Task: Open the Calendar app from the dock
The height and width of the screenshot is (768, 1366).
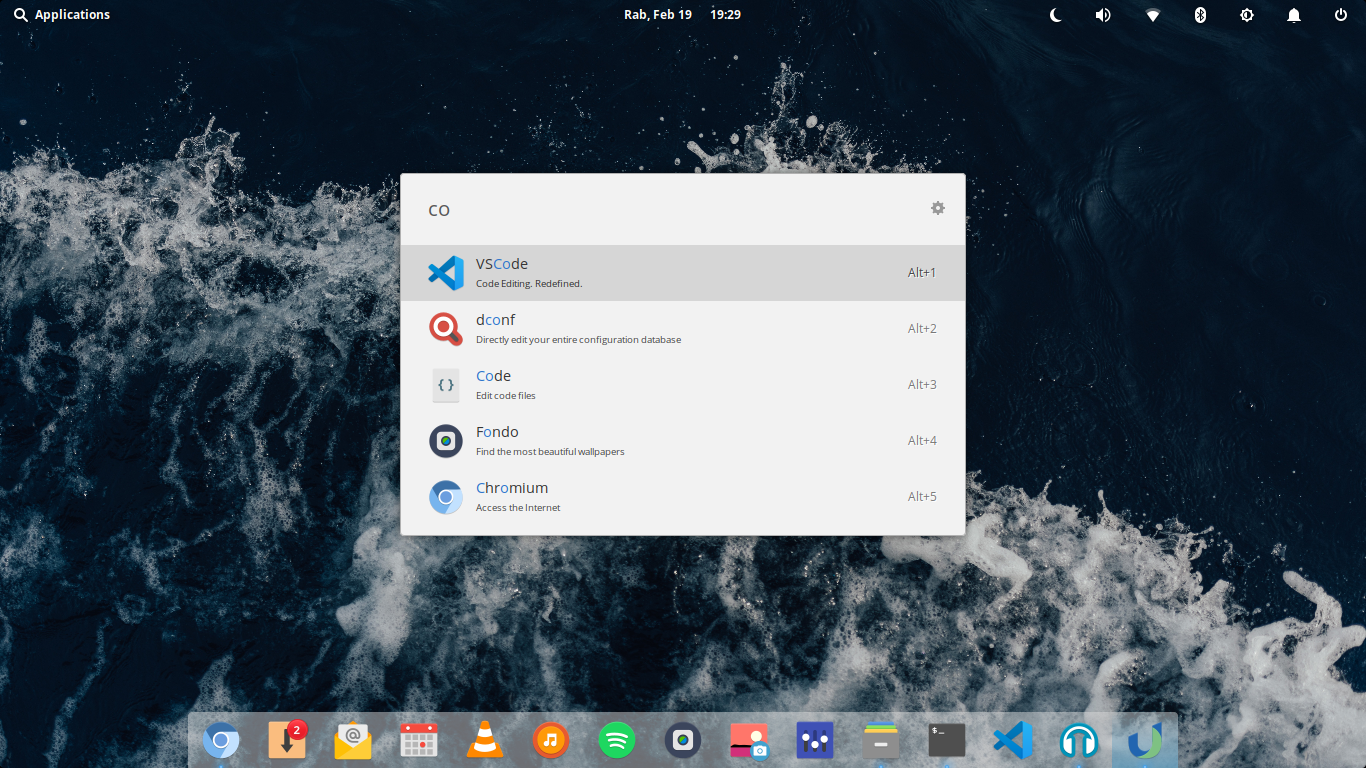Action: pyautogui.click(x=419, y=740)
